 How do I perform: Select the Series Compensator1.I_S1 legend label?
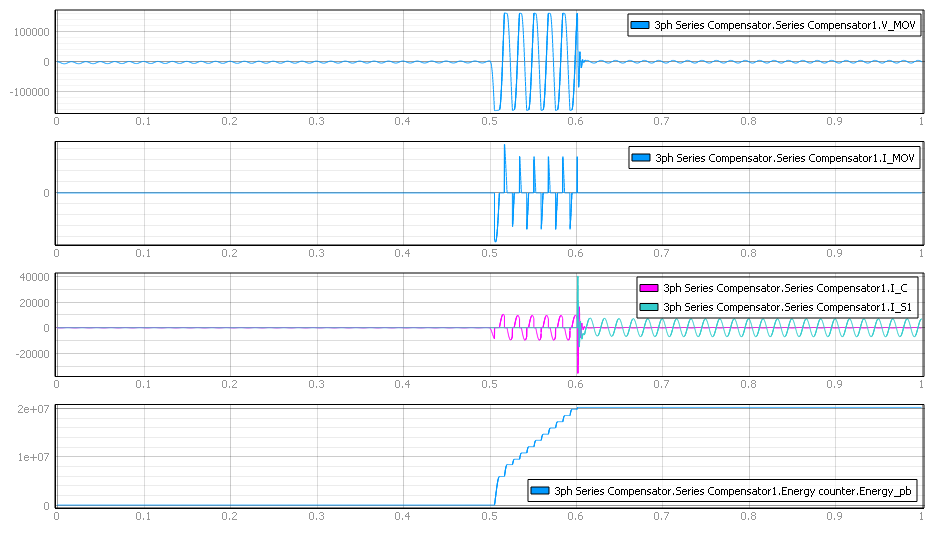click(787, 306)
